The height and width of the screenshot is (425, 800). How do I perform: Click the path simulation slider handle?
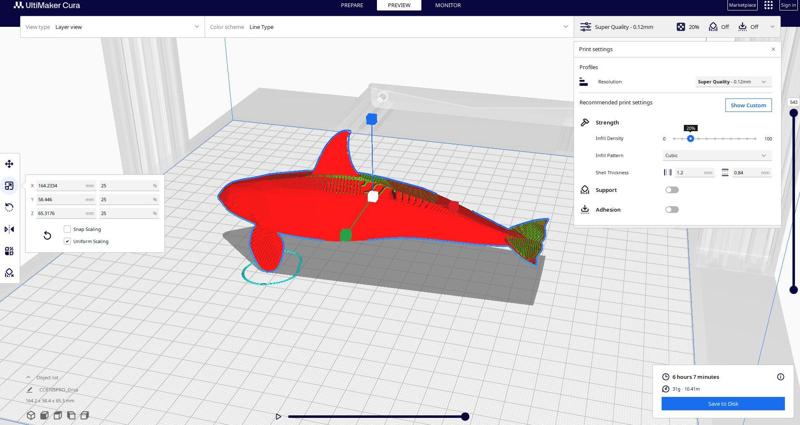click(x=465, y=416)
